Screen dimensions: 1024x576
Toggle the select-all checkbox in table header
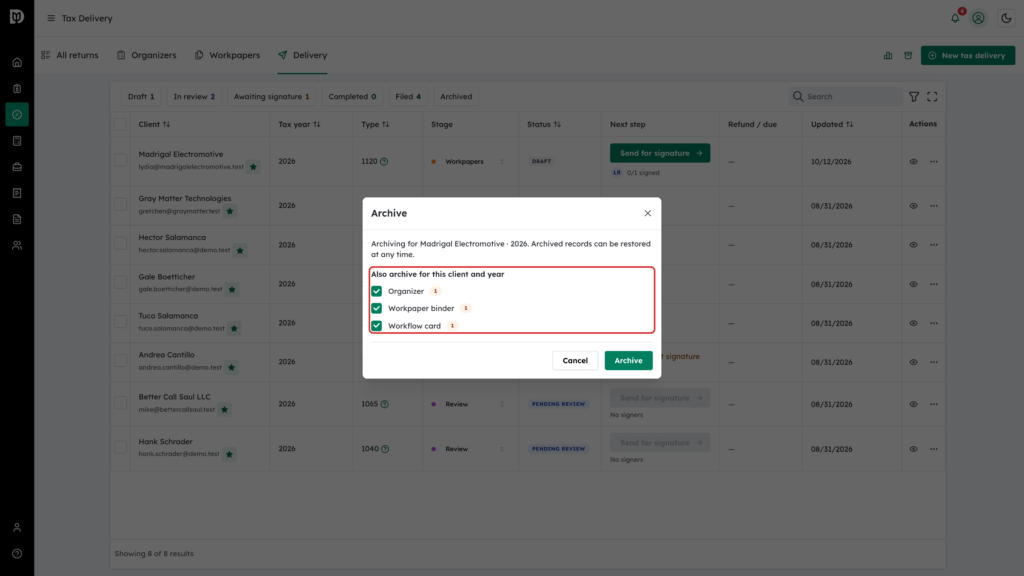click(120, 124)
